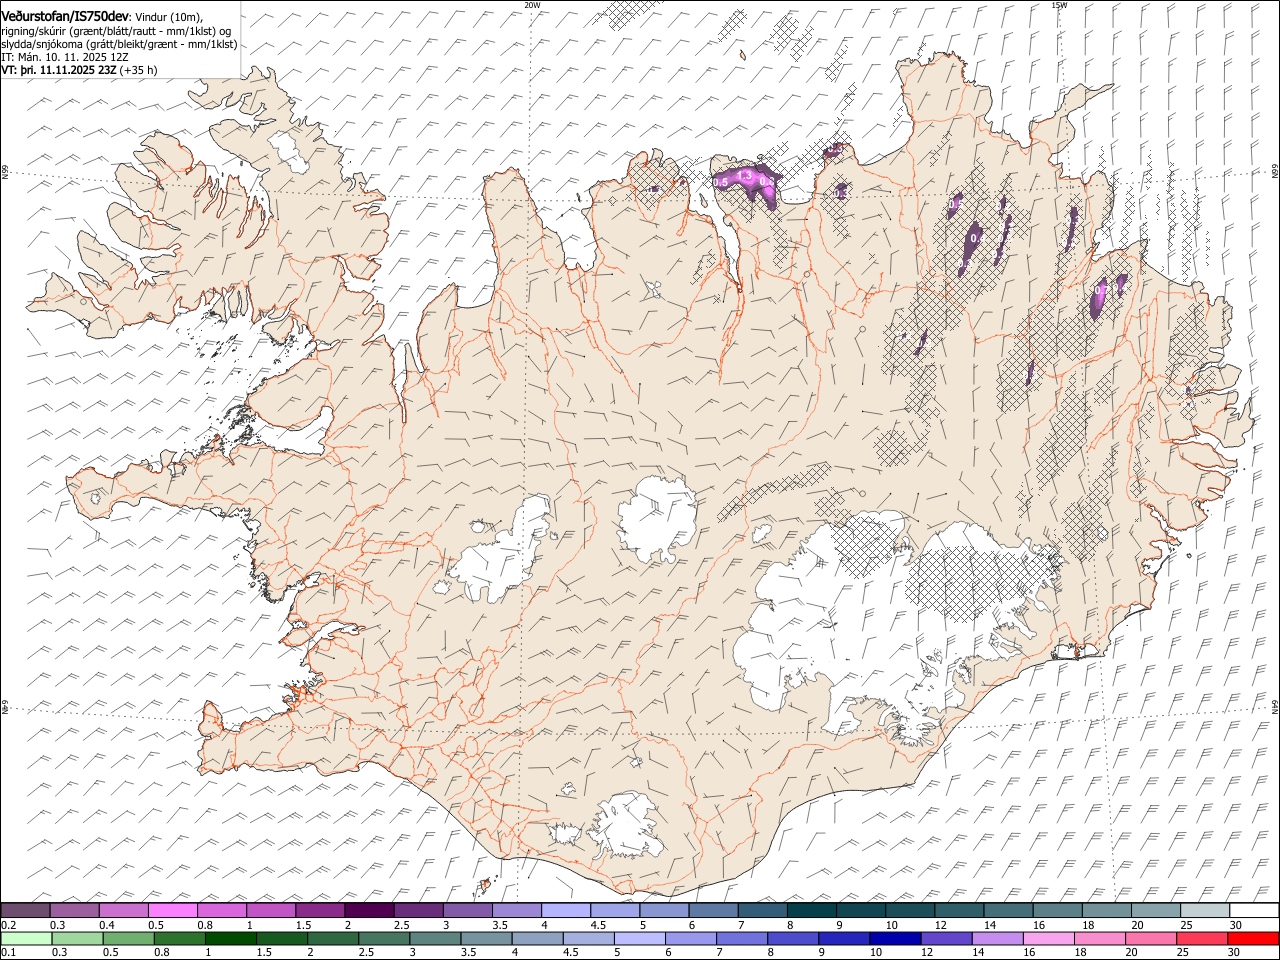This screenshot has height=960, width=1280.
Task: Pick the lower legend swatch labeled 0.5
Action: coord(128,938)
